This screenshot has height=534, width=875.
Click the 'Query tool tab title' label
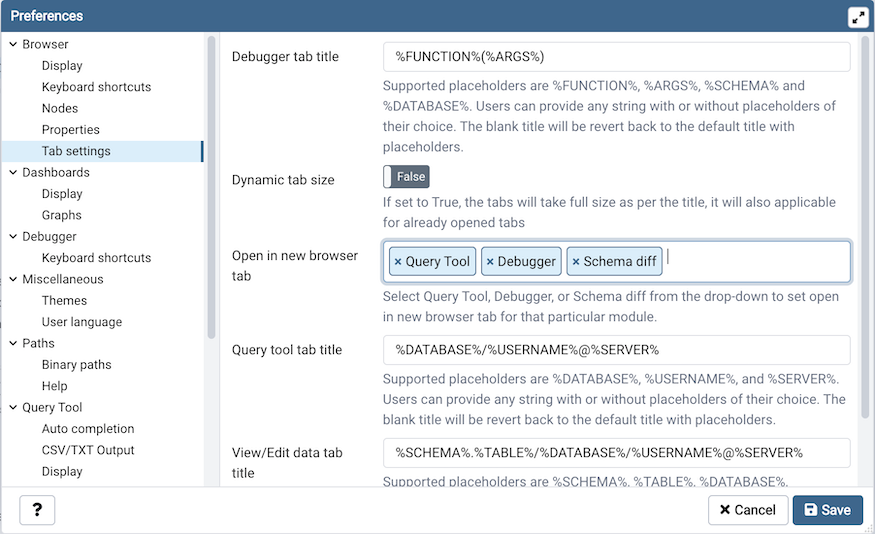[x=287, y=350]
